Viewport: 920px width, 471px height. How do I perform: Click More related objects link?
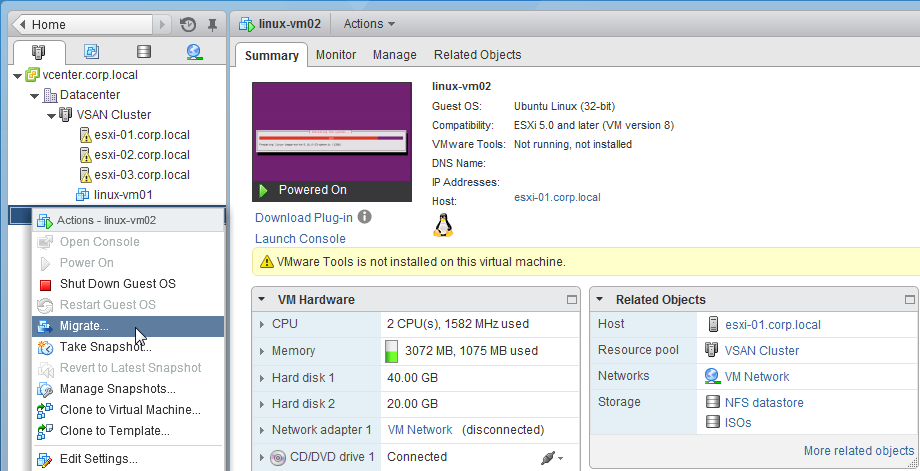(x=859, y=450)
